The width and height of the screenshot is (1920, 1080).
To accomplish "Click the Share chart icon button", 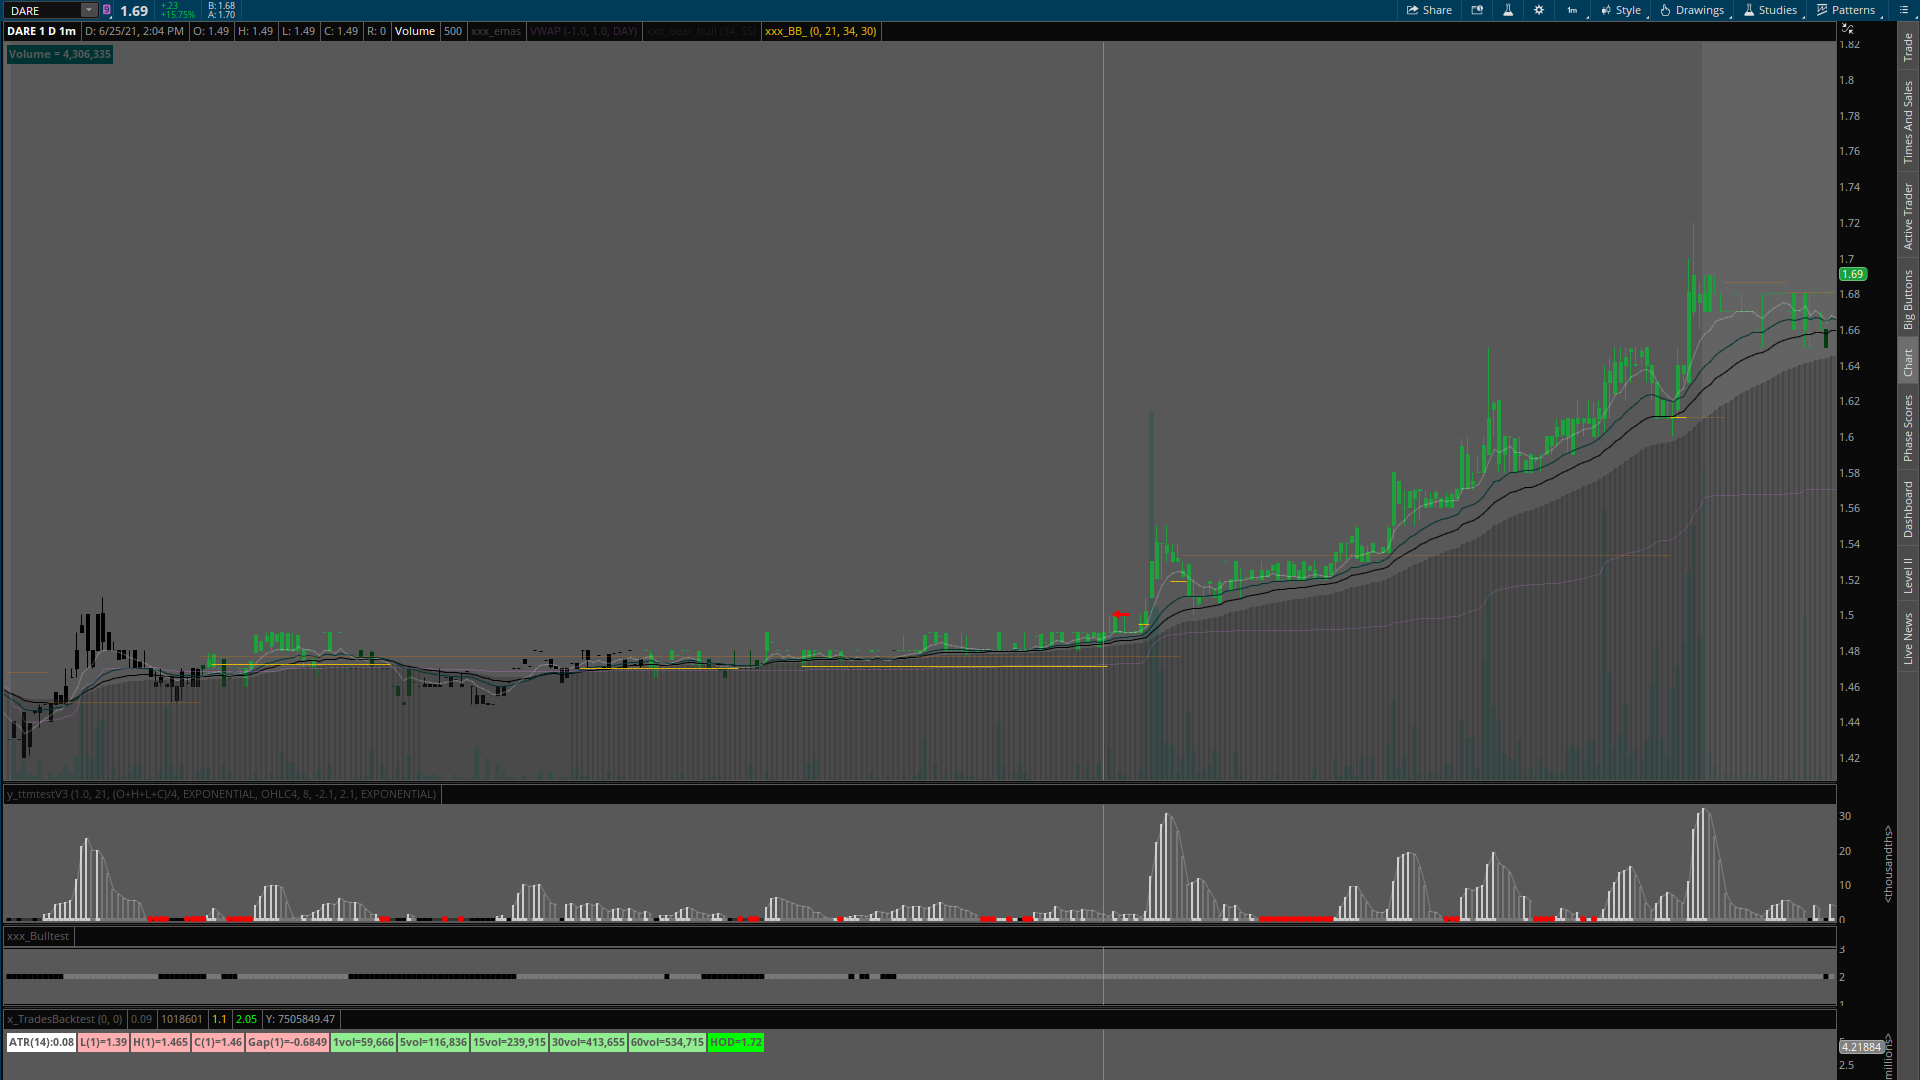I will point(1429,10).
